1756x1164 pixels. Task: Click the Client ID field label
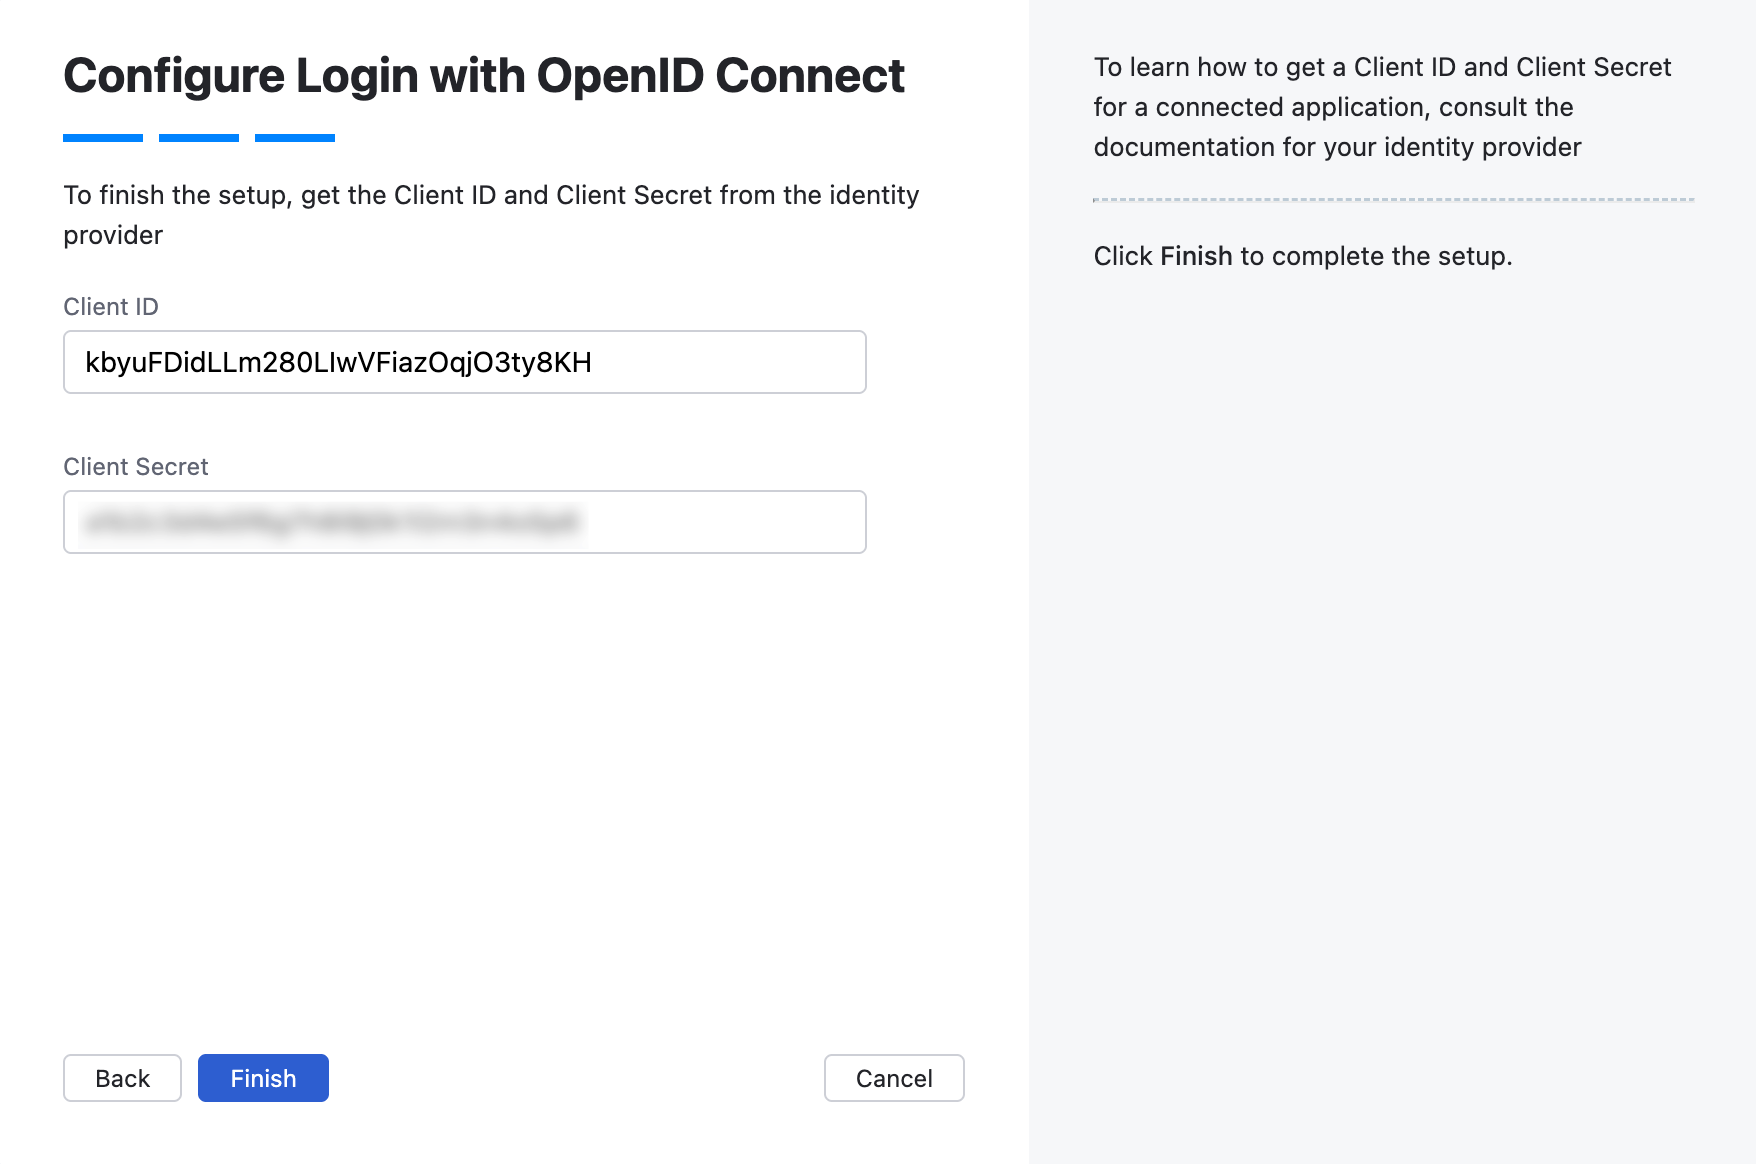click(110, 307)
